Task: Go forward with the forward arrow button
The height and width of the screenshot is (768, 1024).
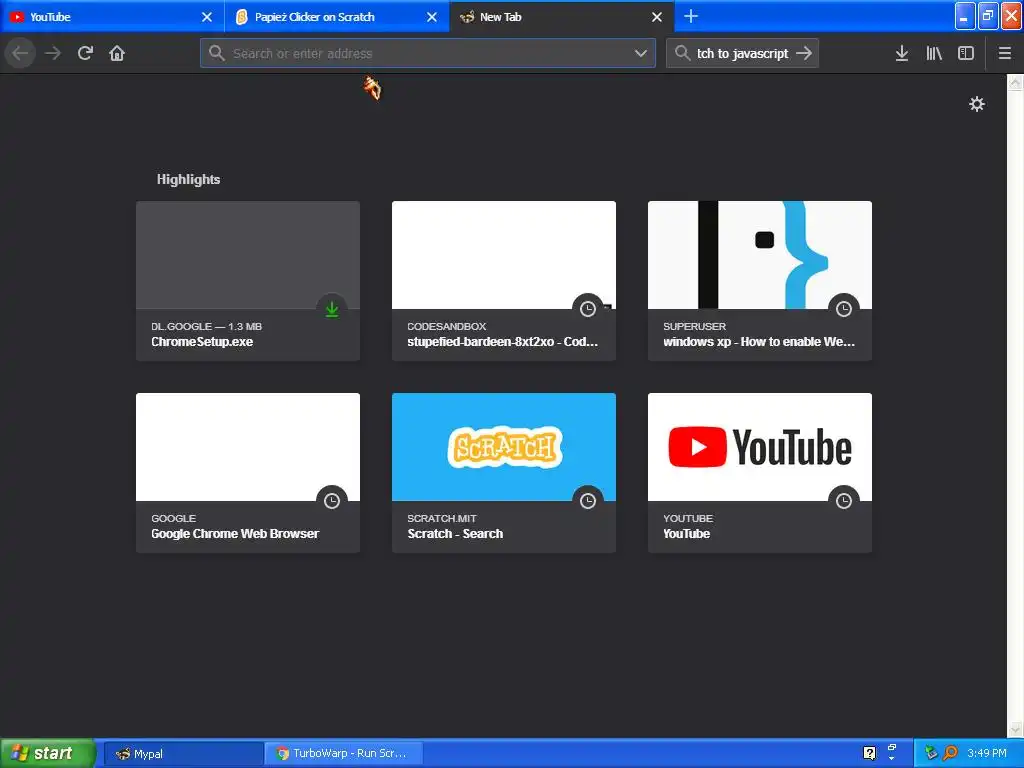Action: [x=53, y=53]
